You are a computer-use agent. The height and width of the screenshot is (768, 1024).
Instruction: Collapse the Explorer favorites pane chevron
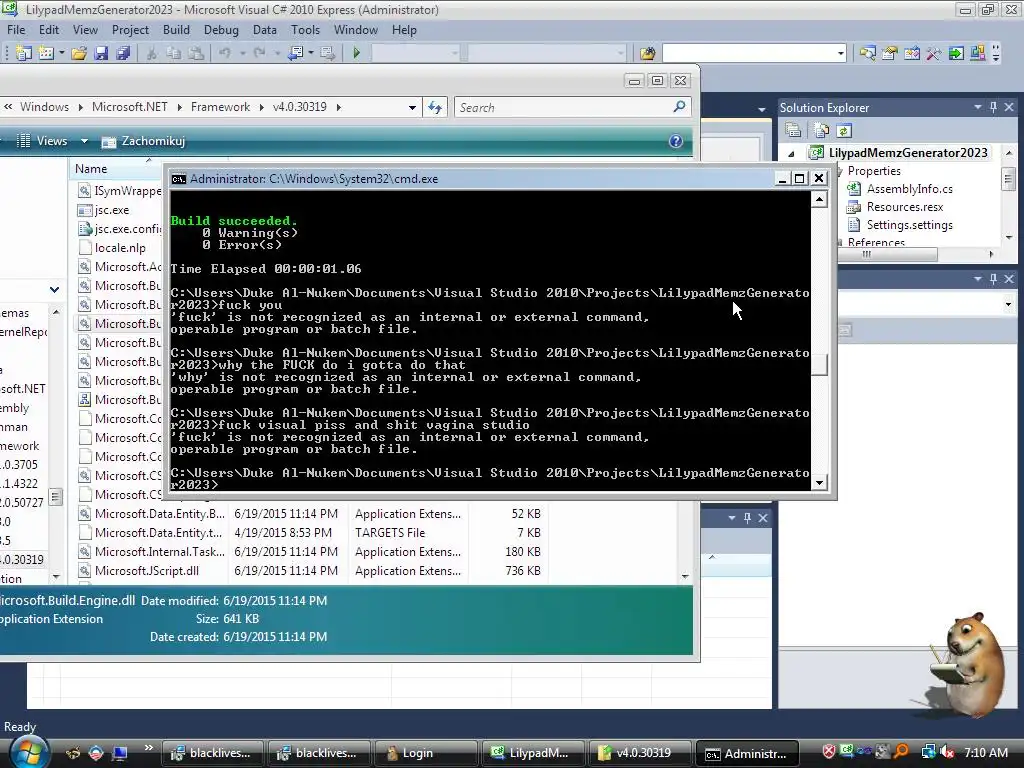point(54,289)
